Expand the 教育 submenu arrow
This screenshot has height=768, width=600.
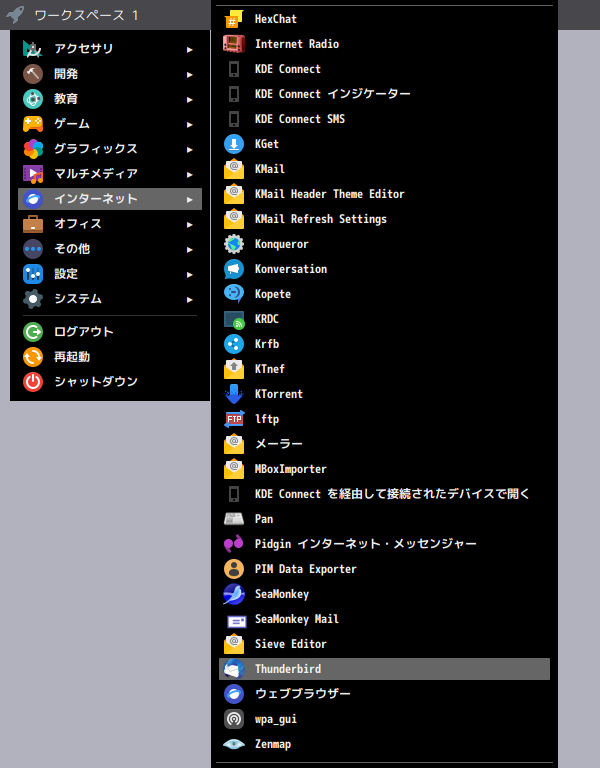[x=190, y=99]
